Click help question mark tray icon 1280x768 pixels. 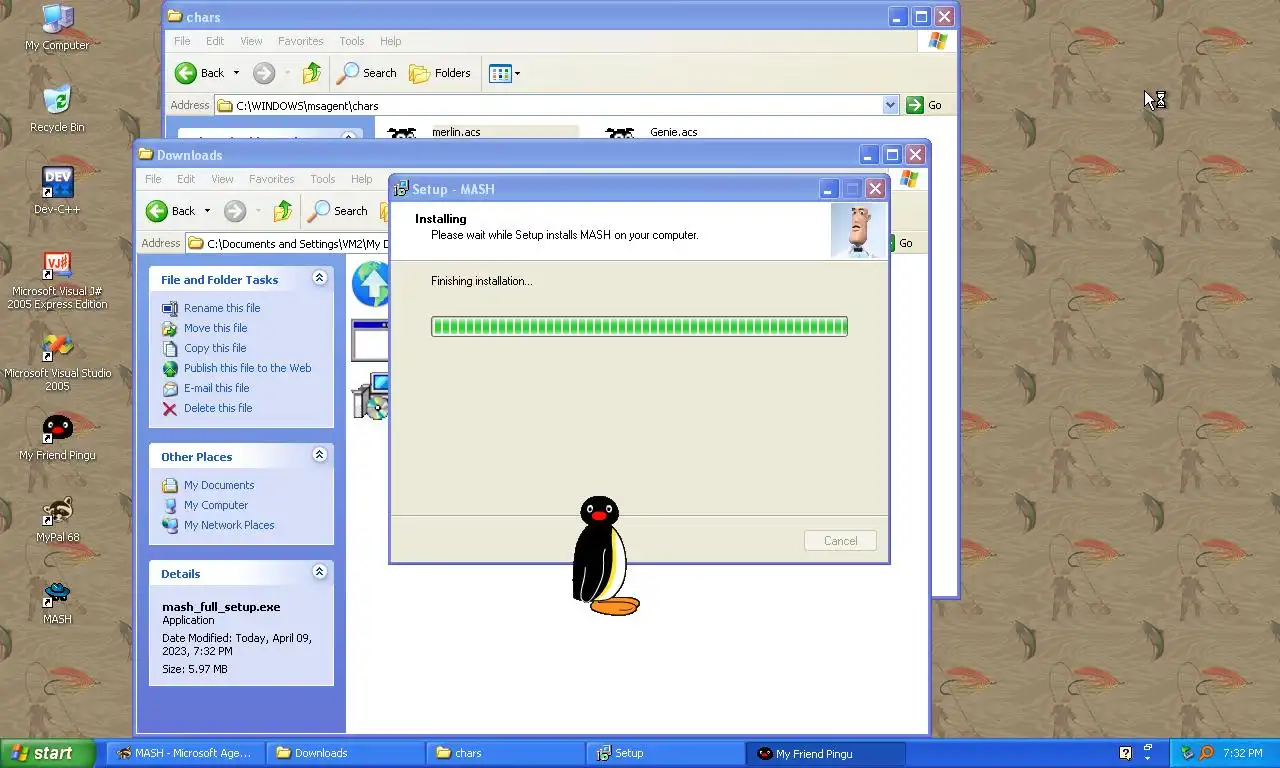click(1125, 753)
